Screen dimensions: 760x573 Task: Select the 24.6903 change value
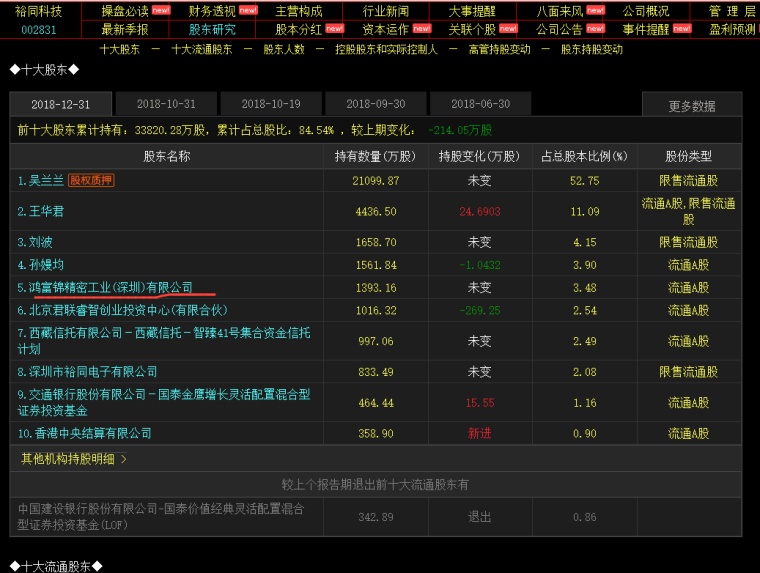[480, 211]
